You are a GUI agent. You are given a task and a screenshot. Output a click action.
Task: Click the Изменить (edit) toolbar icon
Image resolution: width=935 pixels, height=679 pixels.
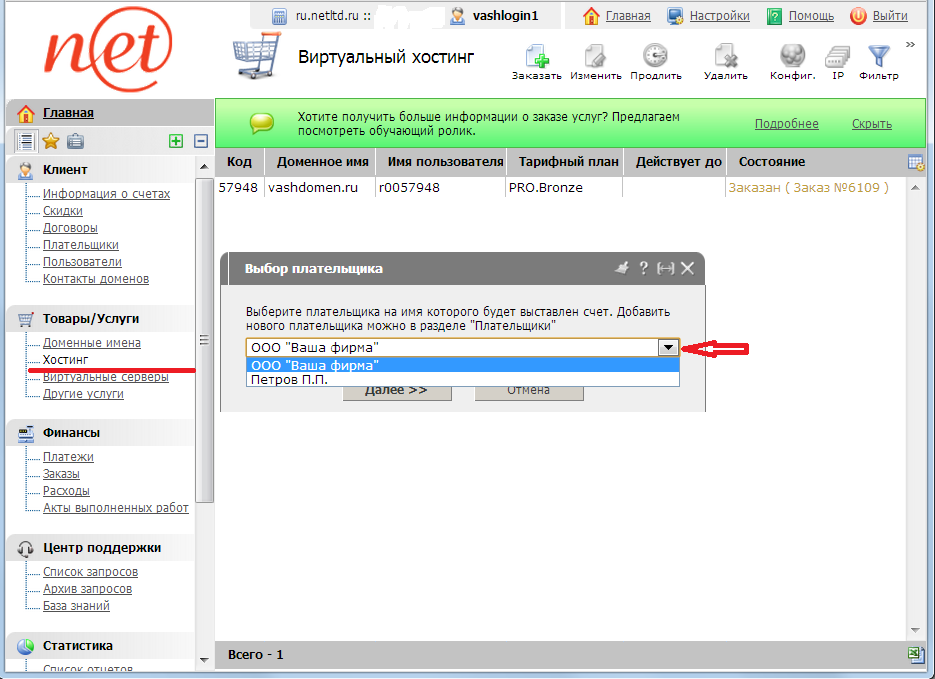tap(596, 59)
